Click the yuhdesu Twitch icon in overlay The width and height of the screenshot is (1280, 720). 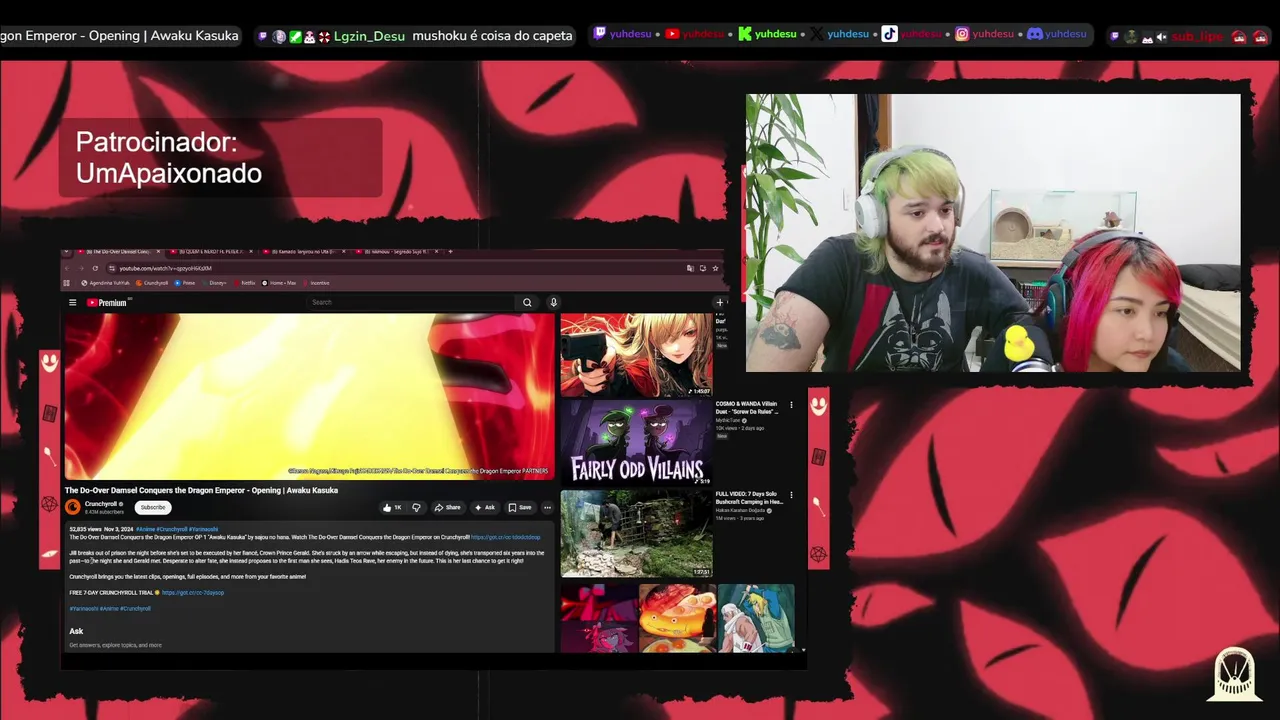click(600, 33)
